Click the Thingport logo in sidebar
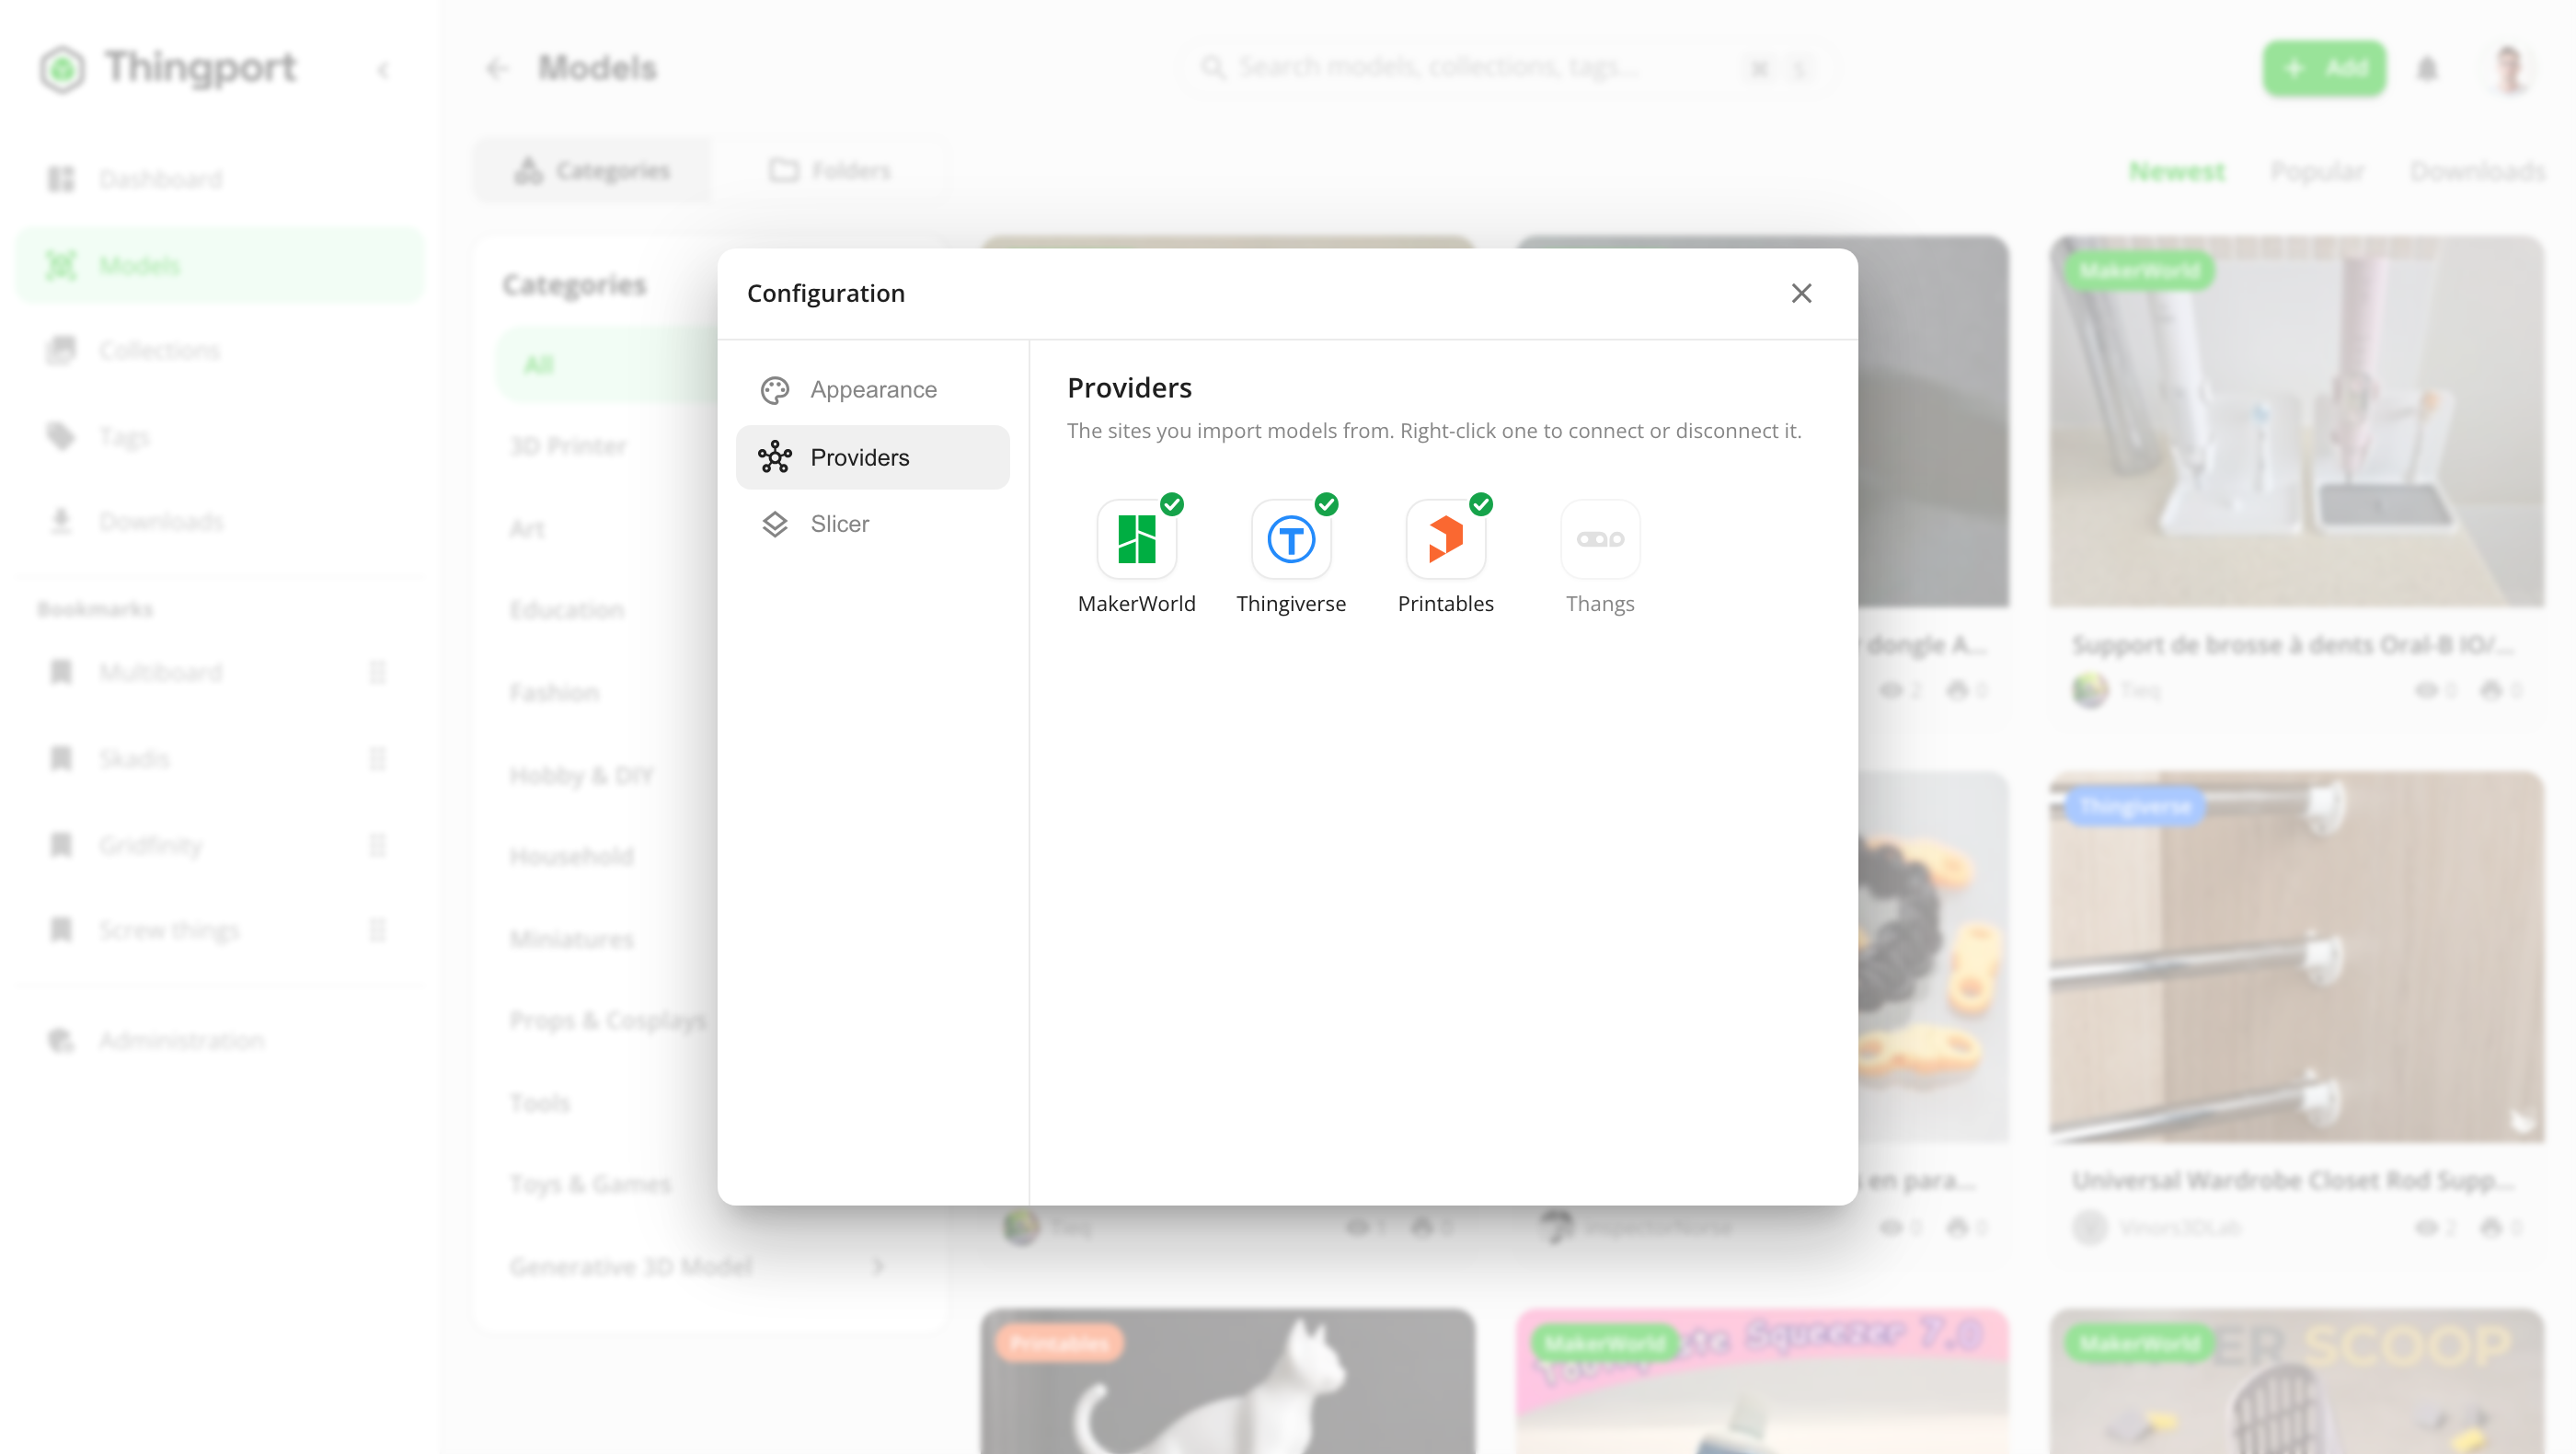2576x1454 pixels. tap(168, 68)
